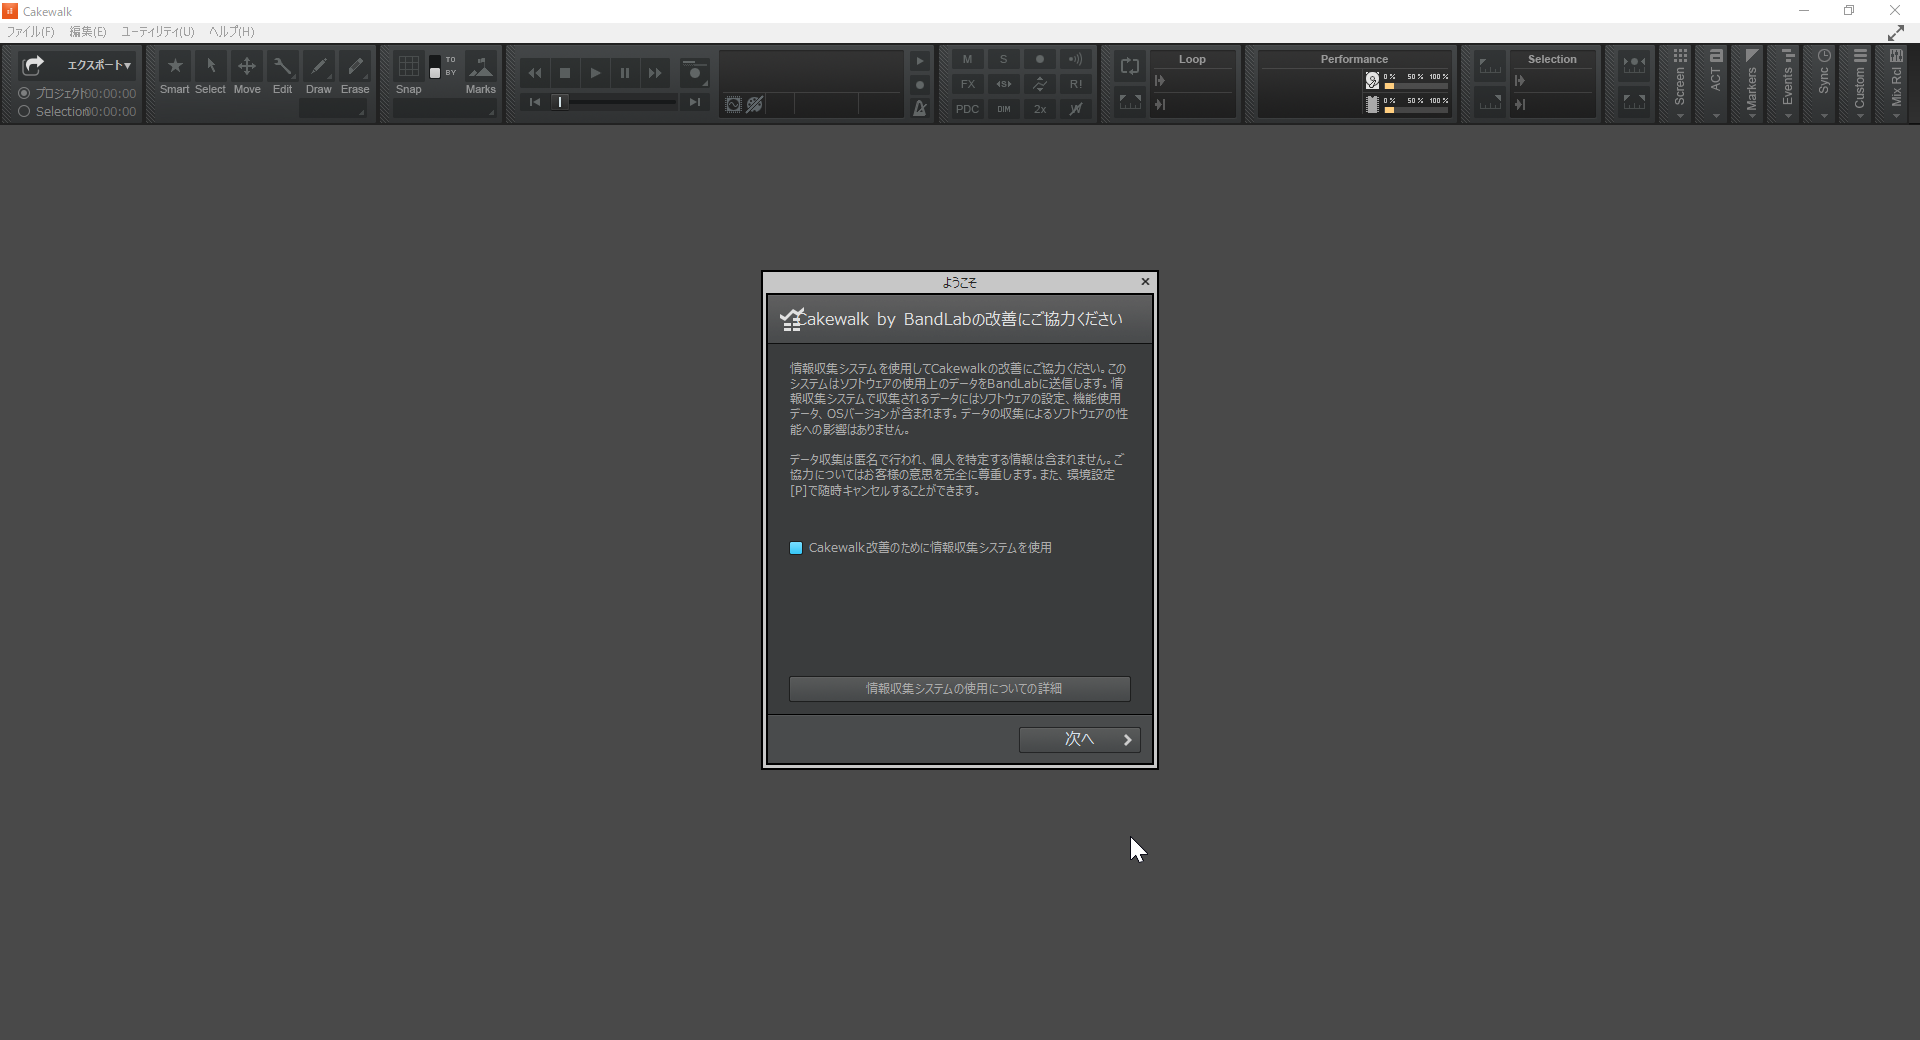The width and height of the screenshot is (1920, 1040).
Task: Select the プロジェクト radio button
Action: click(24, 93)
